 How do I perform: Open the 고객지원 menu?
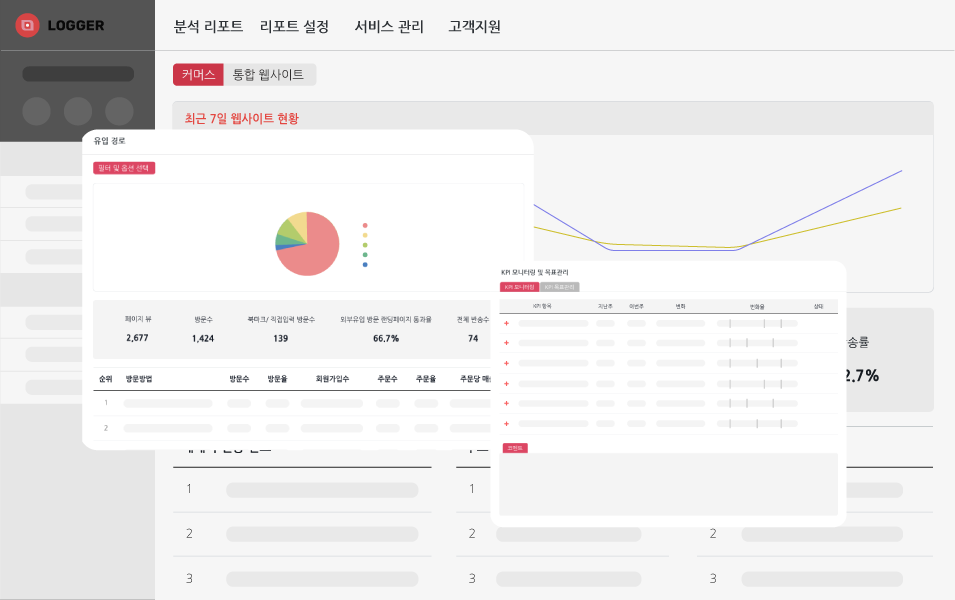475,27
